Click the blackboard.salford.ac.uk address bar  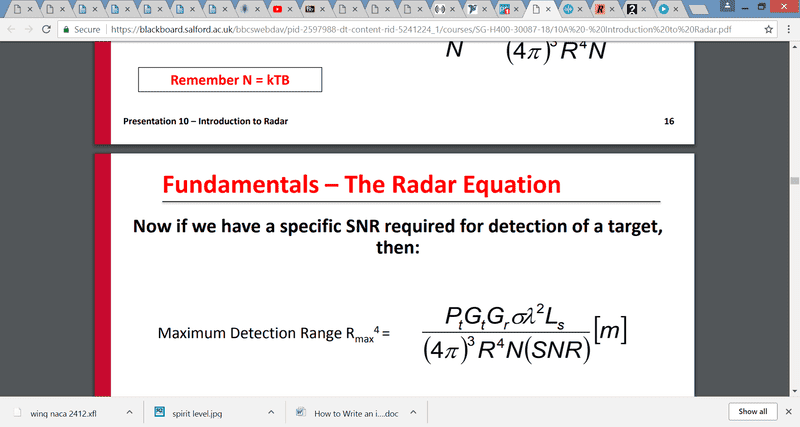pos(400,30)
